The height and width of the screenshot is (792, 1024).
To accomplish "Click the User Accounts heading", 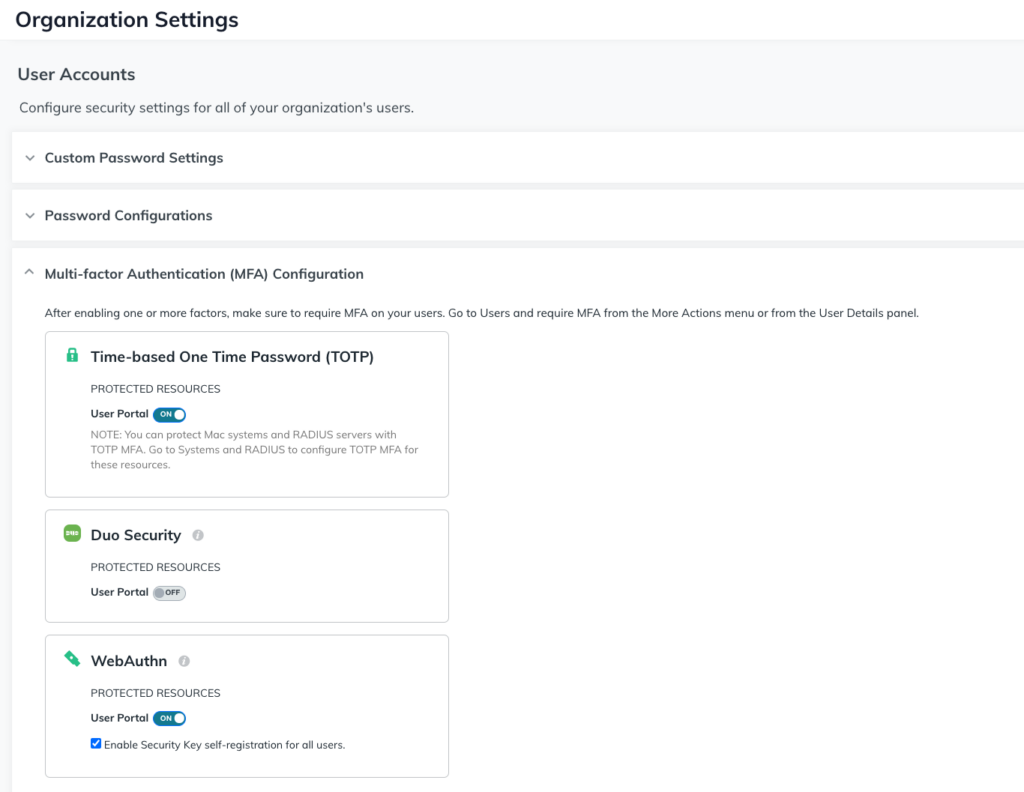I will click(76, 74).
